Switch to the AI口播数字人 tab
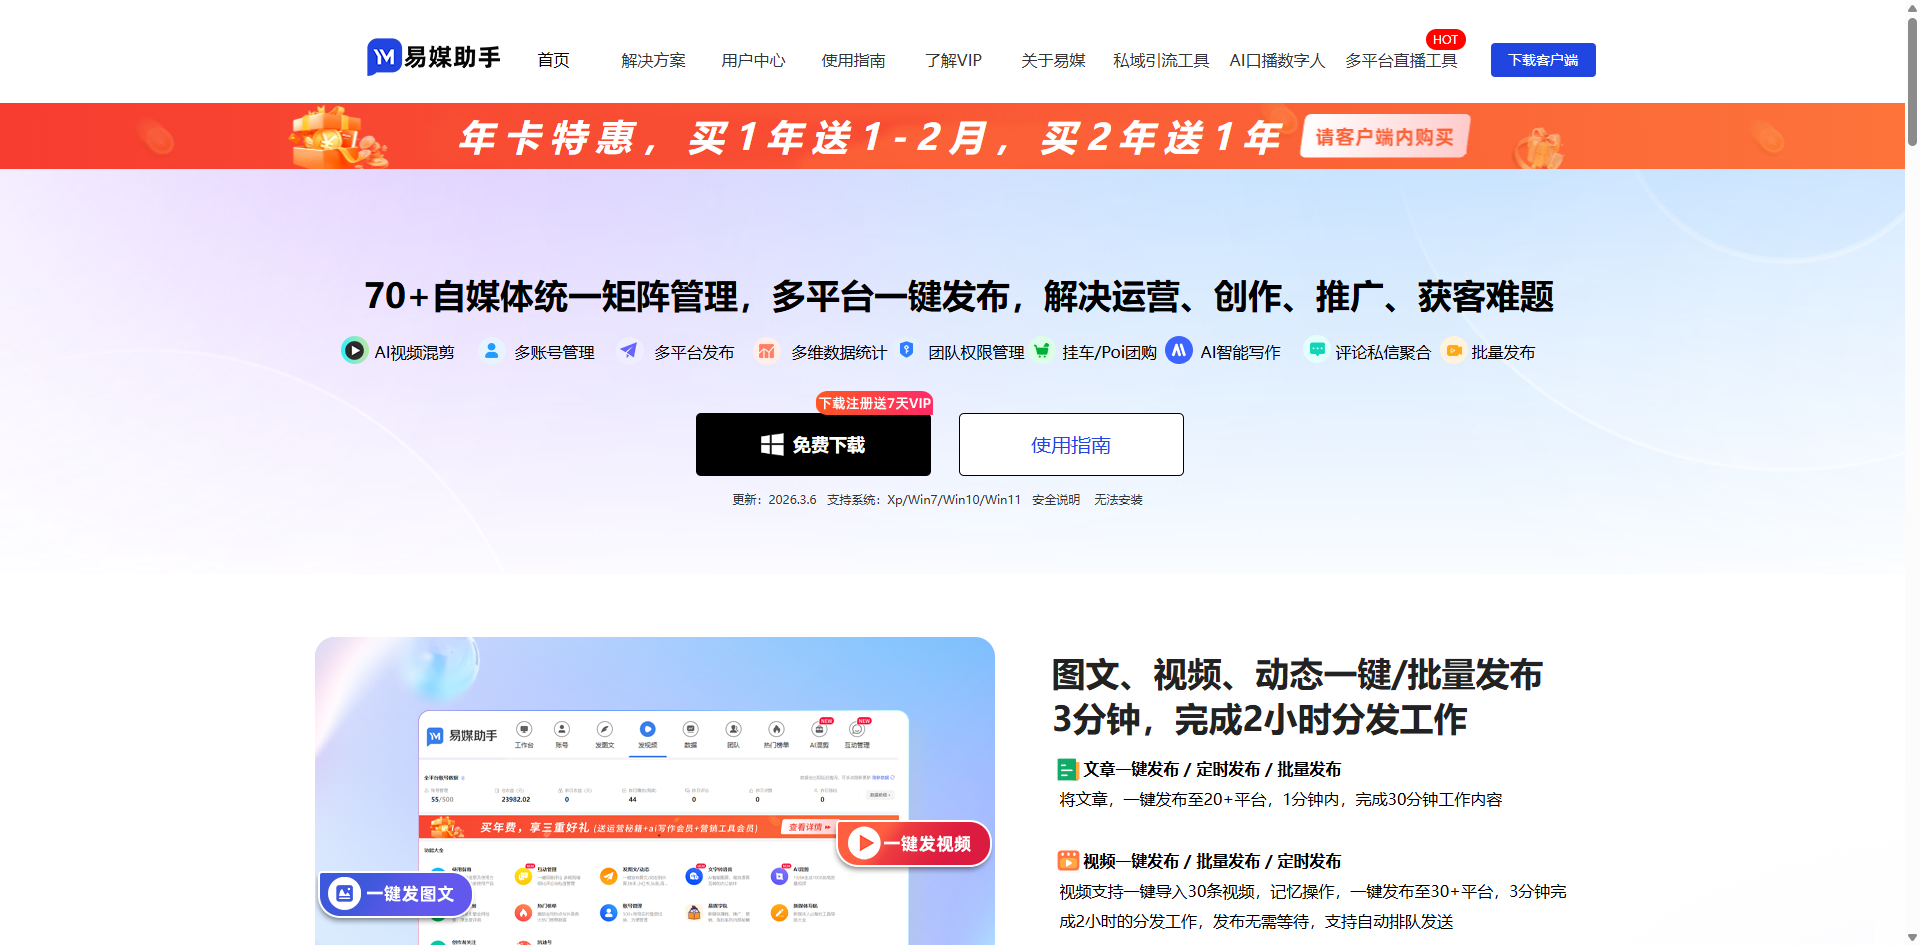 click(x=1276, y=60)
